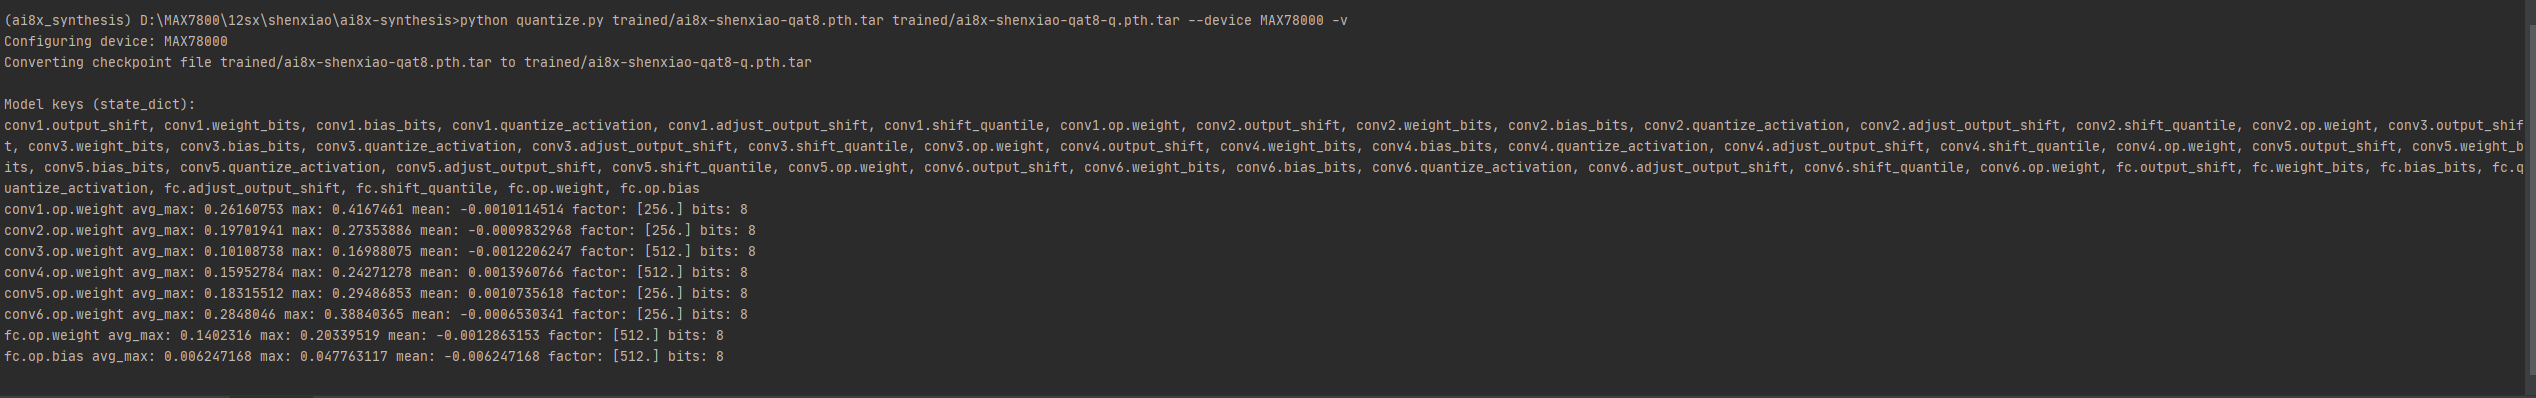Click 'fc.op.bias' at the end of the keys list

coord(660,188)
